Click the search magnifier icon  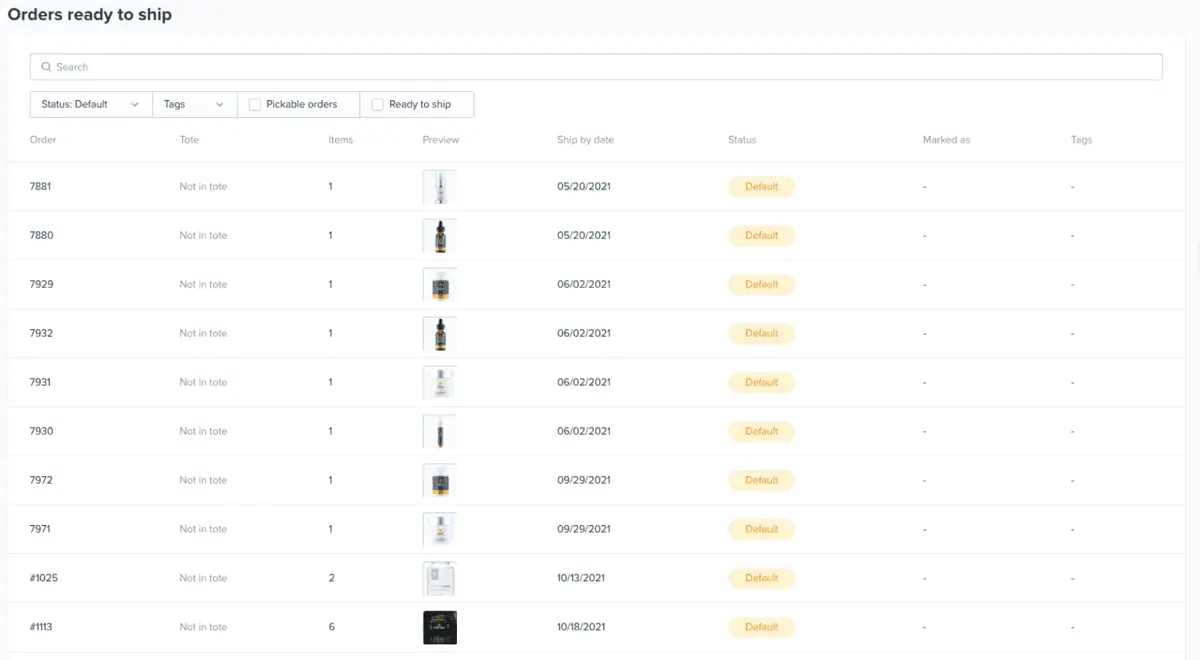(x=46, y=67)
